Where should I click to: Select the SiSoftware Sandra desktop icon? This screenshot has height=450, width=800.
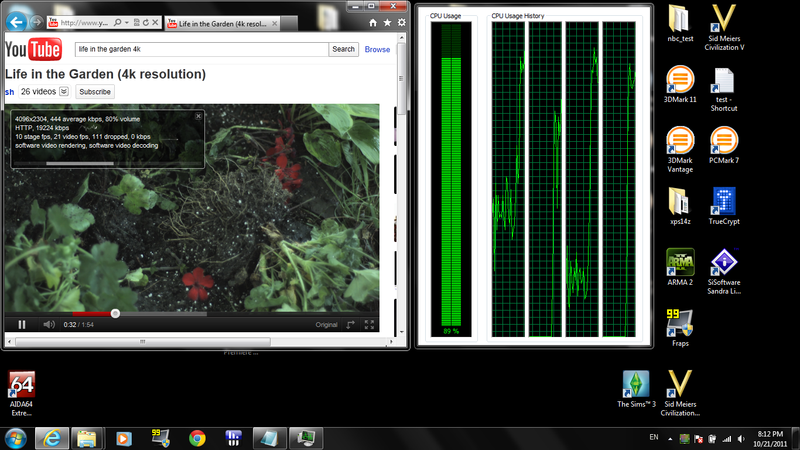coord(724,271)
